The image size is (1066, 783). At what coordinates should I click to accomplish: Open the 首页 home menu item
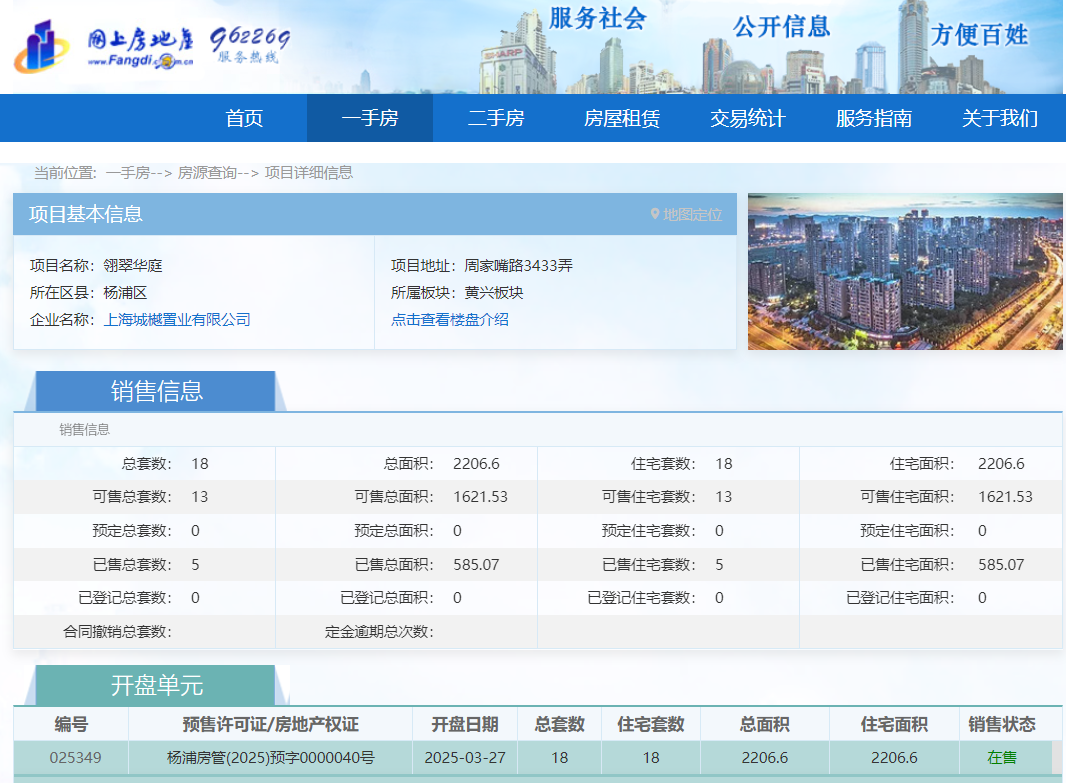click(x=244, y=118)
